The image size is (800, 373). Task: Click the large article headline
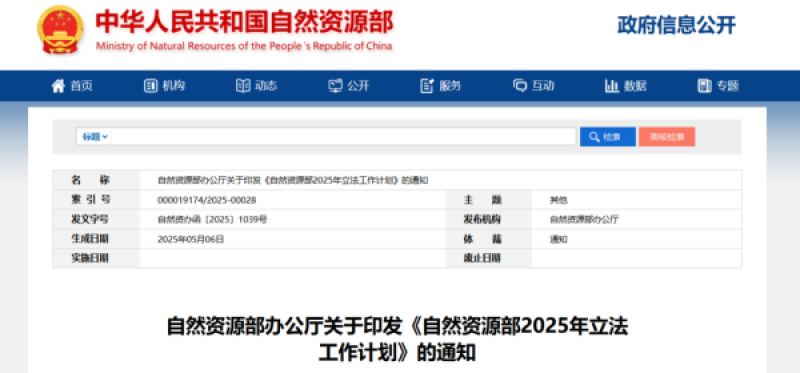pos(397,339)
